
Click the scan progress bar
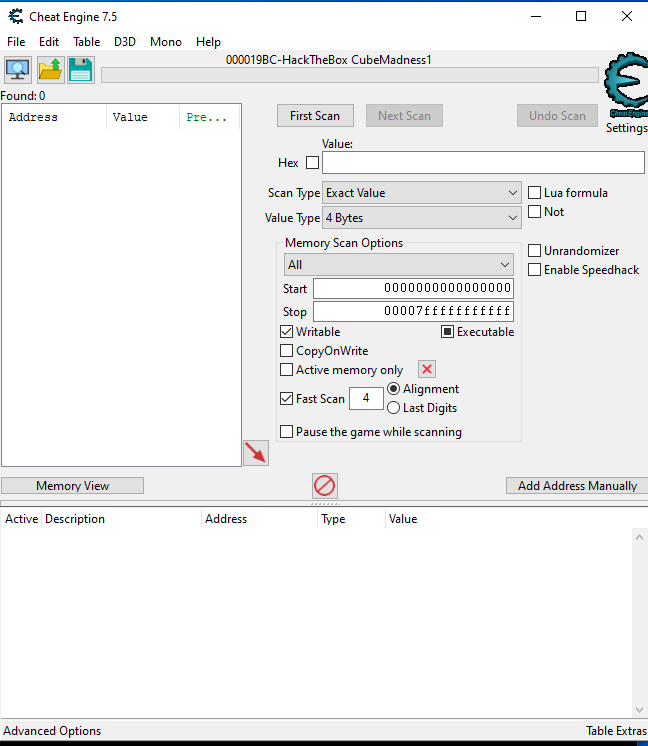350,75
